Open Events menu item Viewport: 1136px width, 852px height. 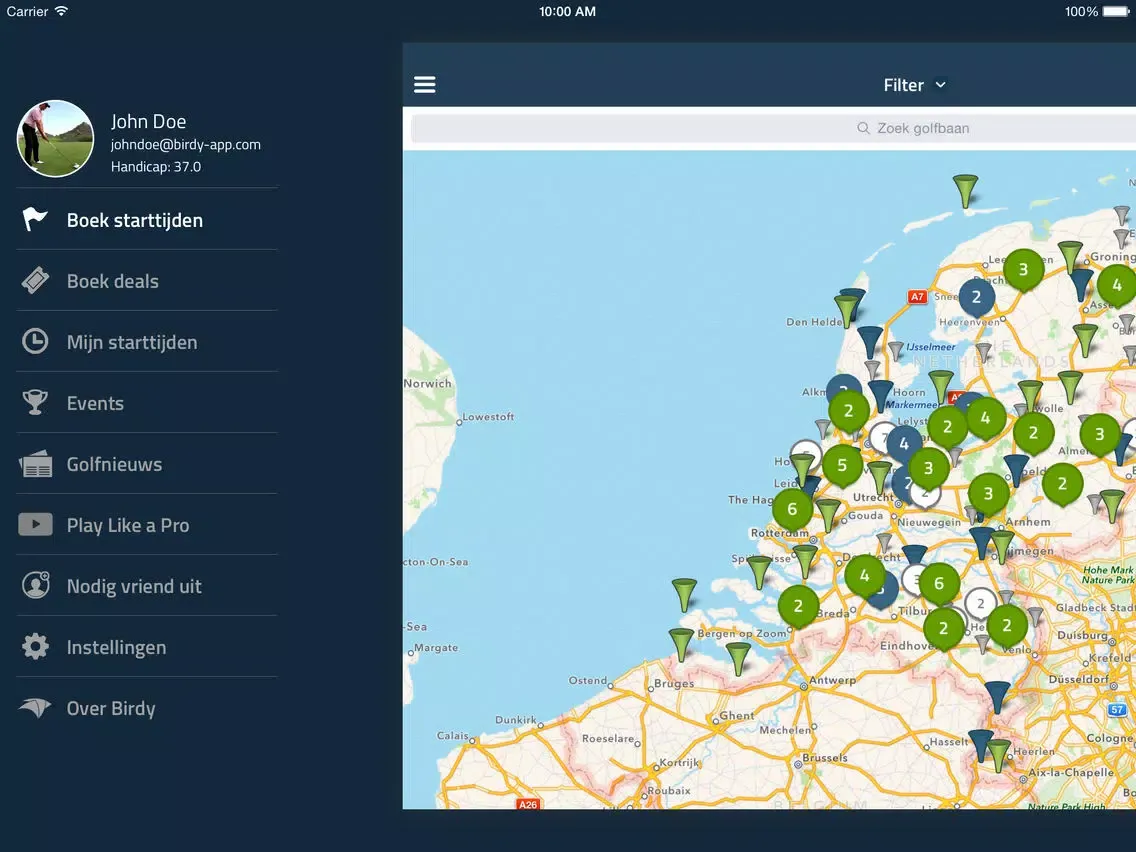pyautogui.click(x=147, y=402)
